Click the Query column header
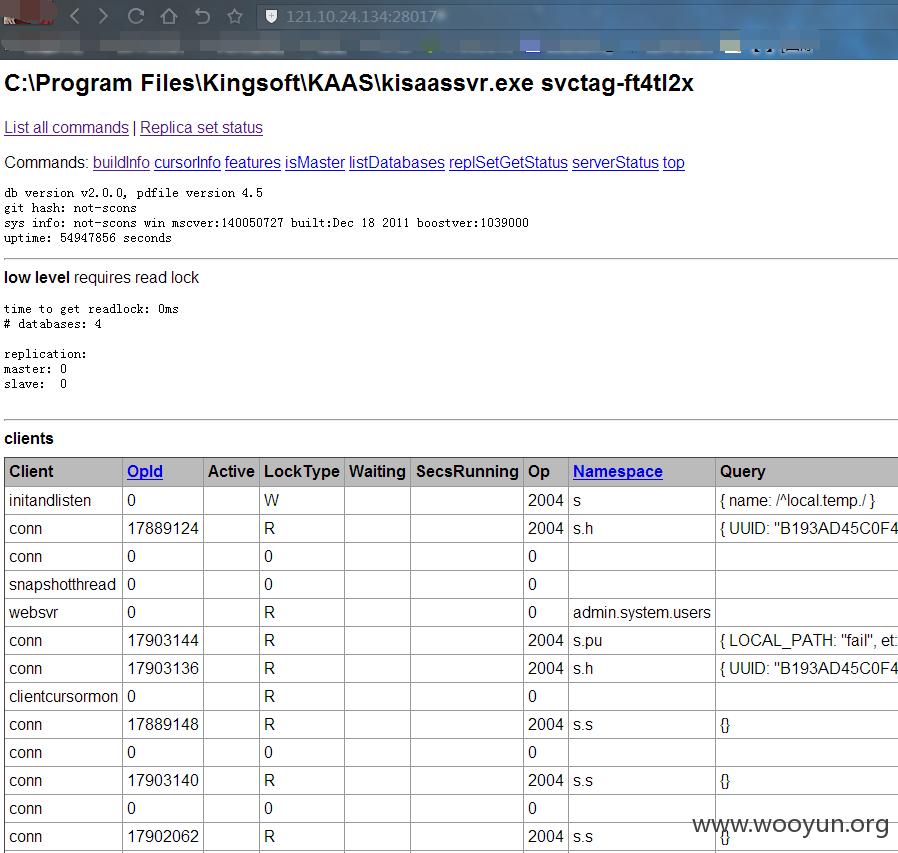 pyautogui.click(x=807, y=471)
